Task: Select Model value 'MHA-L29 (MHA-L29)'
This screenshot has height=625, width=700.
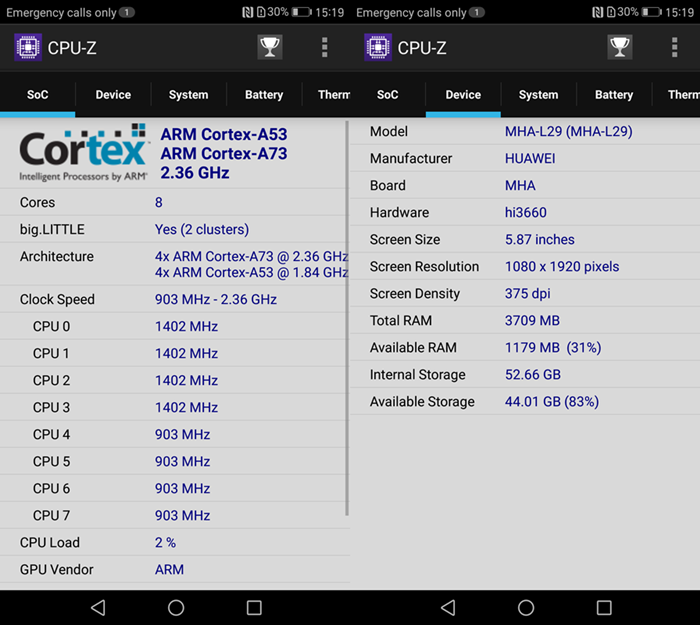Action: click(568, 131)
